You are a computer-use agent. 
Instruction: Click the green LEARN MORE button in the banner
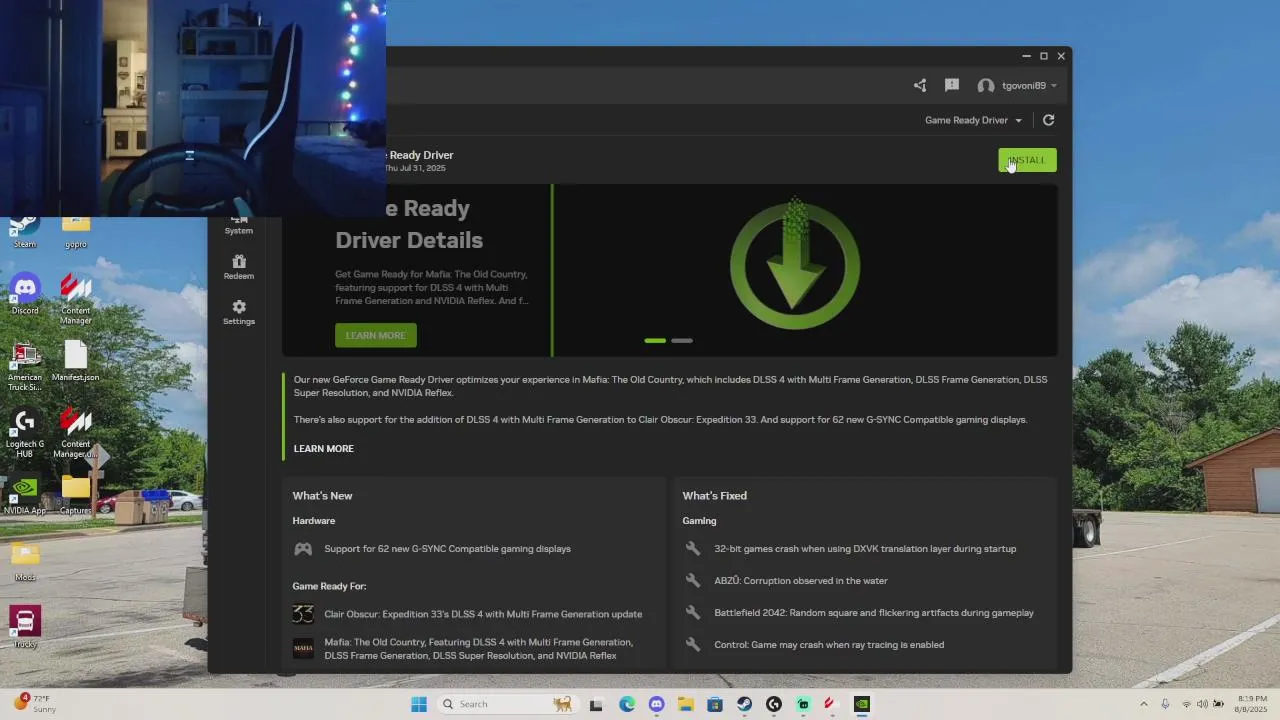(376, 335)
